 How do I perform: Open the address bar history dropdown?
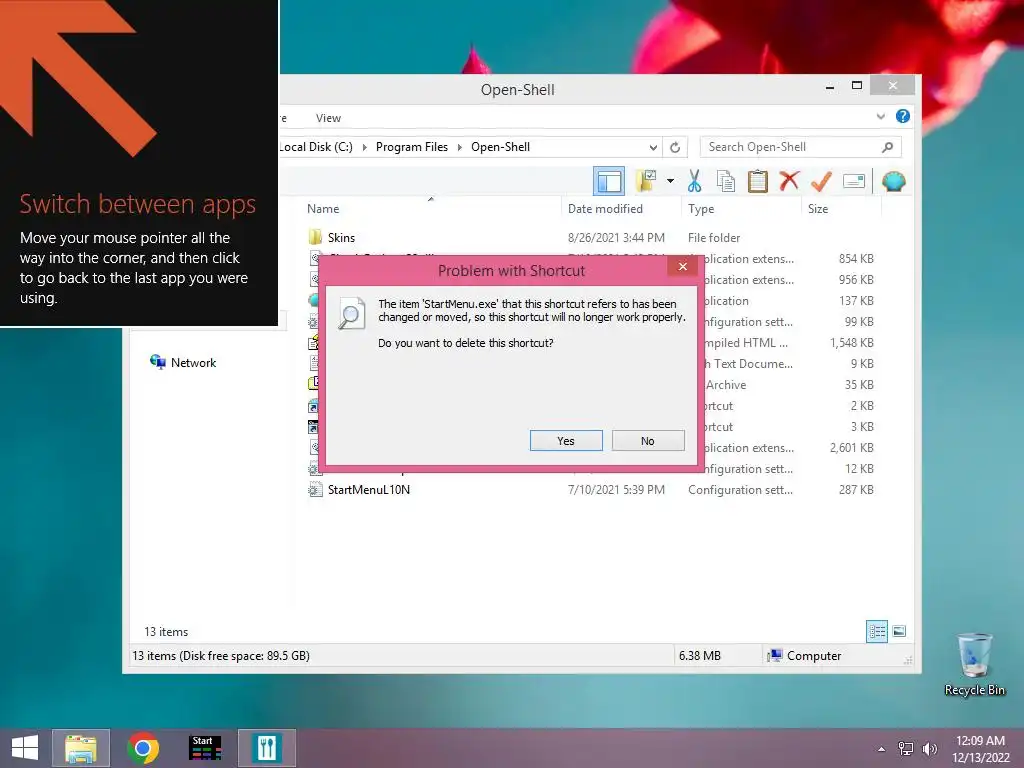click(x=653, y=148)
